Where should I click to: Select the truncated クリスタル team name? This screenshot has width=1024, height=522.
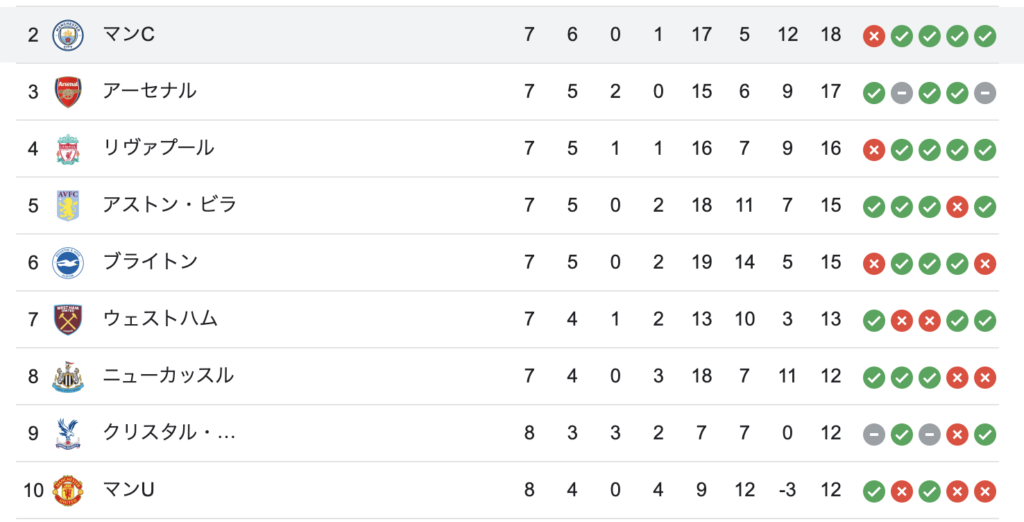[168, 432]
